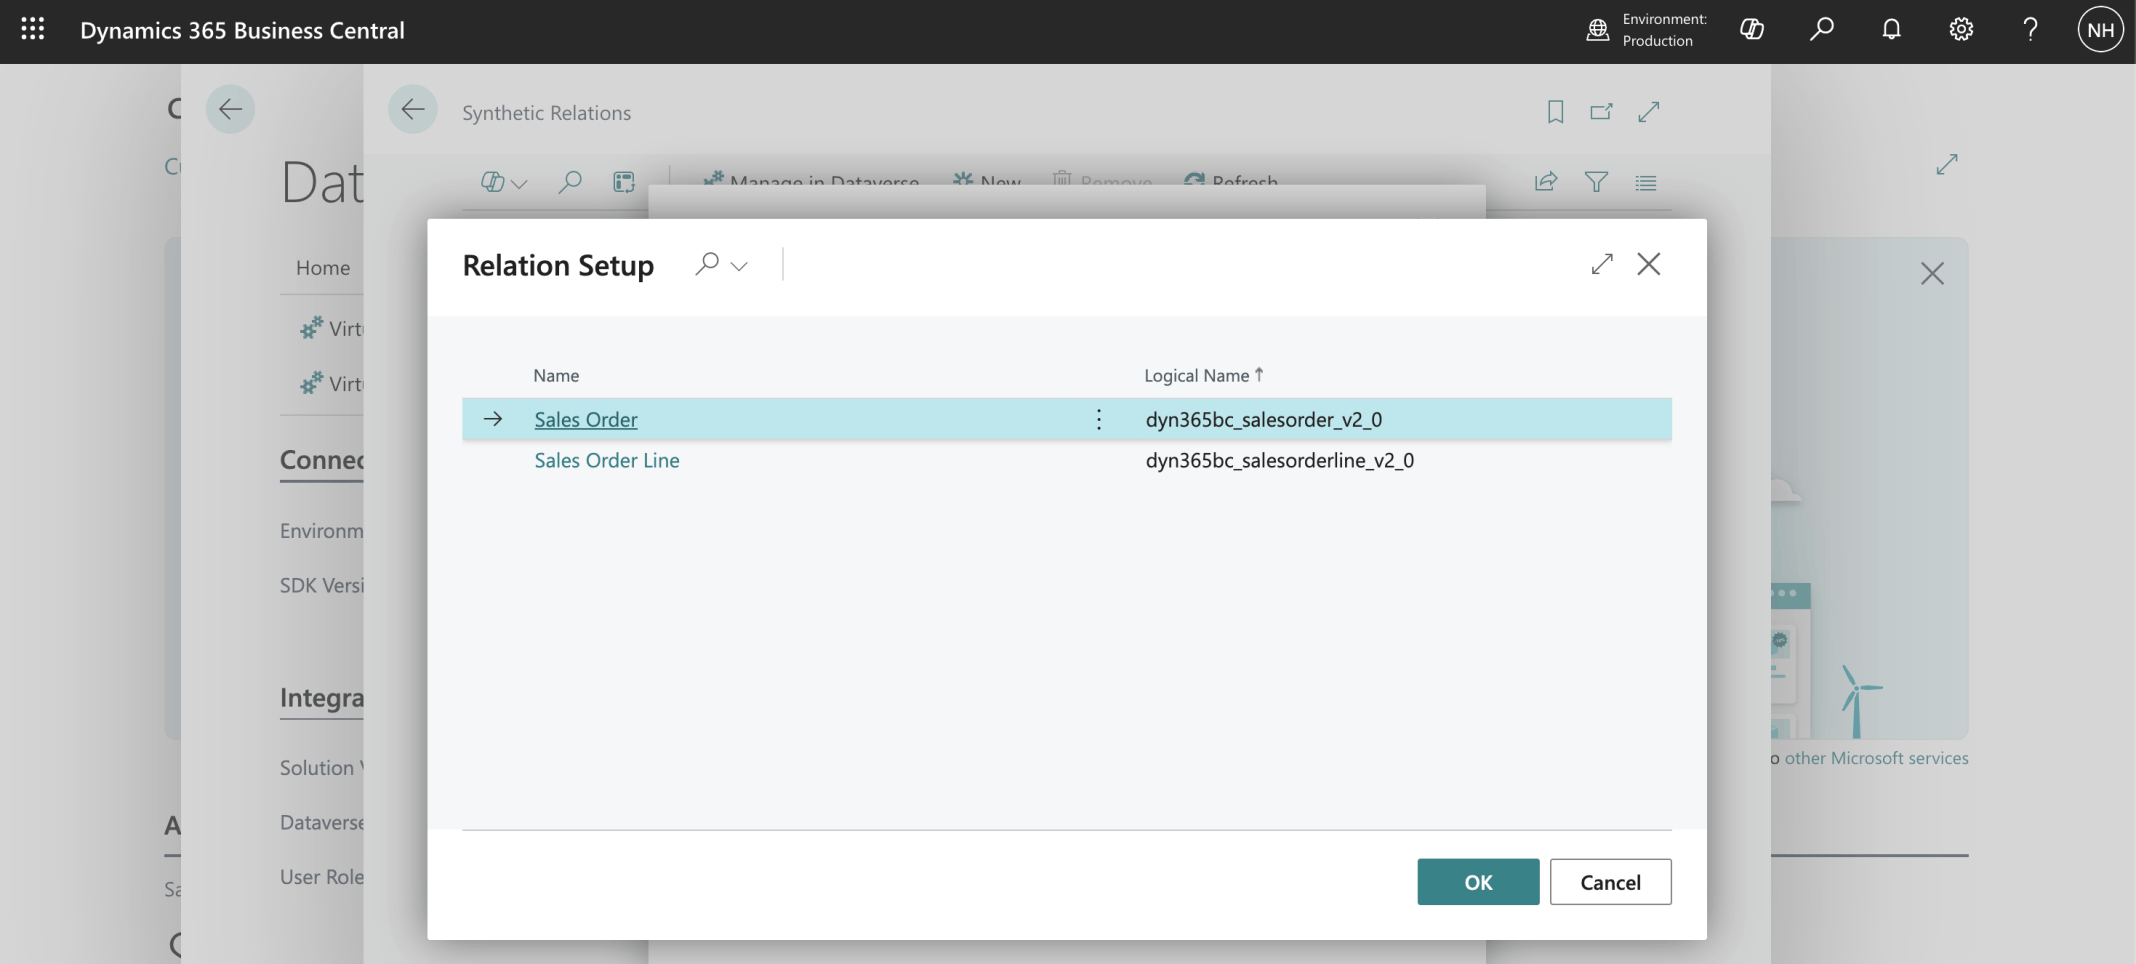Open the app launcher waffle menu
Image resolution: width=2136 pixels, height=964 pixels.
pyautogui.click(x=33, y=29)
